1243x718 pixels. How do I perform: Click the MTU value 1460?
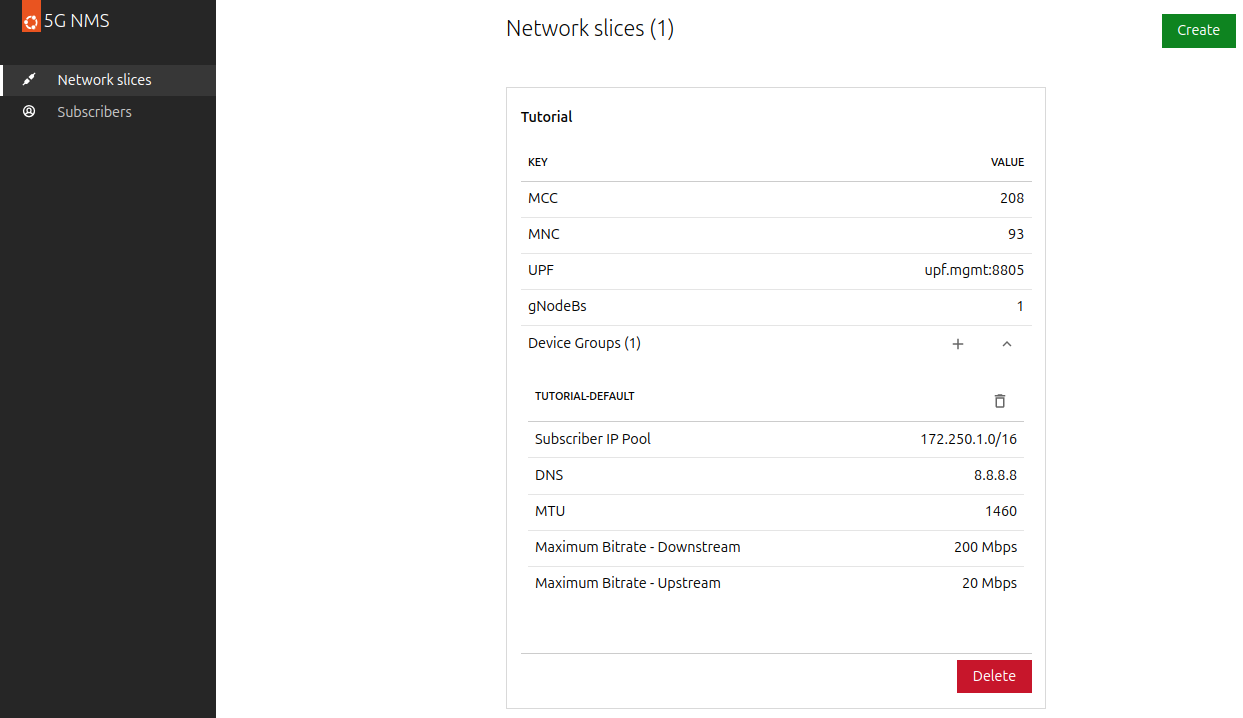pos(1001,511)
